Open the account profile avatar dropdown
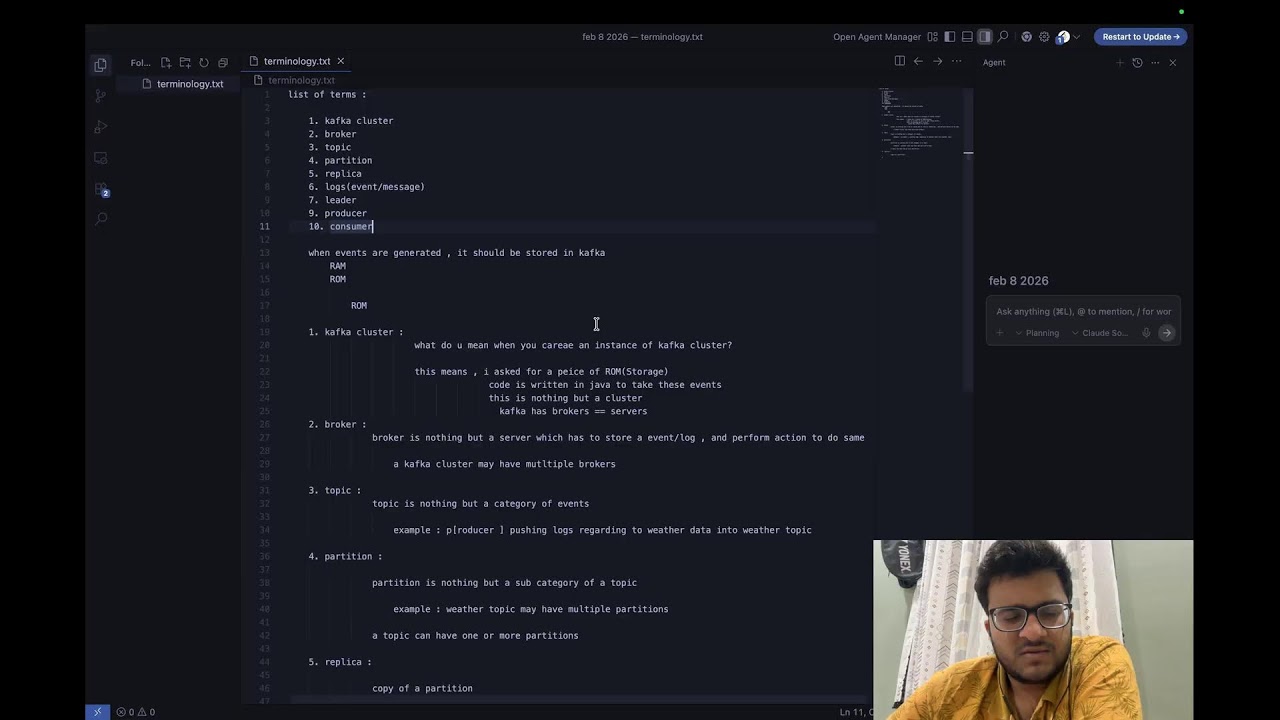This screenshot has width=1280, height=720. pos(1068,37)
